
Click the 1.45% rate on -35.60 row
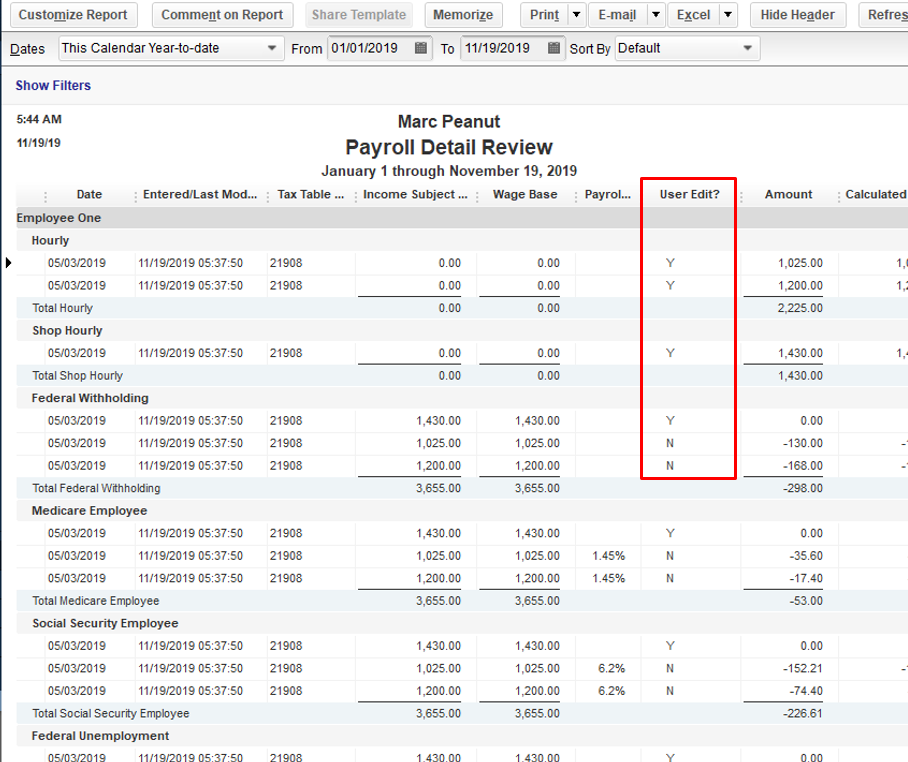pos(609,556)
